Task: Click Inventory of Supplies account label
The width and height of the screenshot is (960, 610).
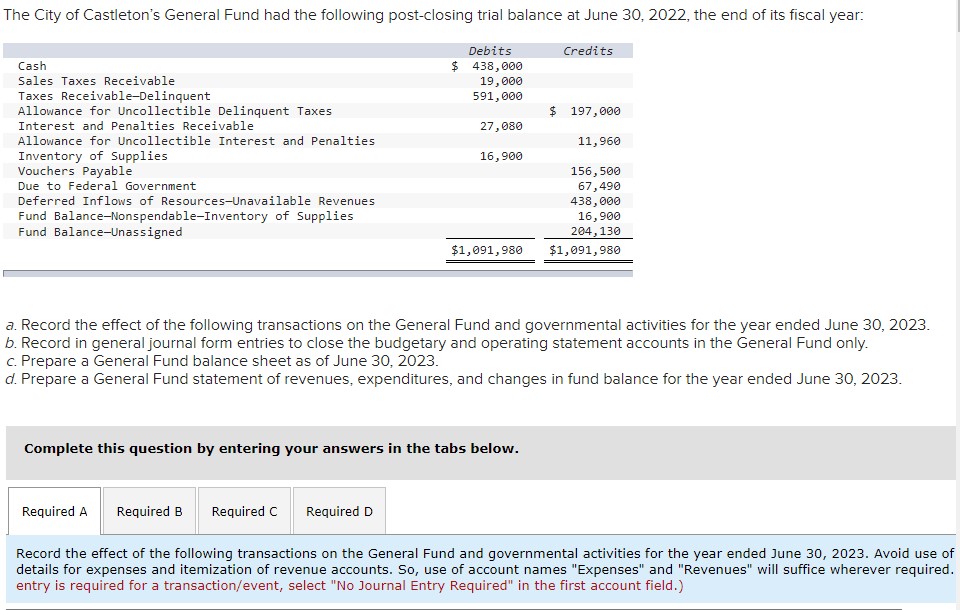Action: (x=92, y=156)
